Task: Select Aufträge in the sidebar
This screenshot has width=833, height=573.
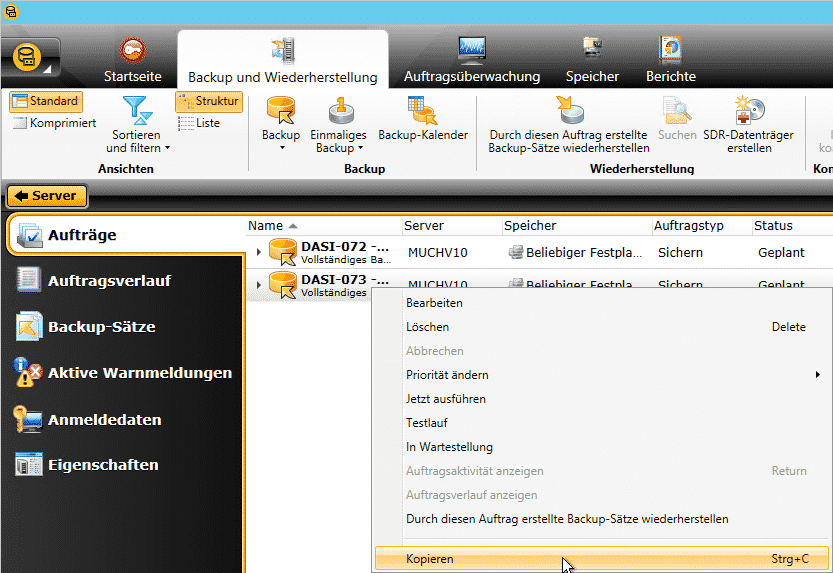Action: [126, 235]
